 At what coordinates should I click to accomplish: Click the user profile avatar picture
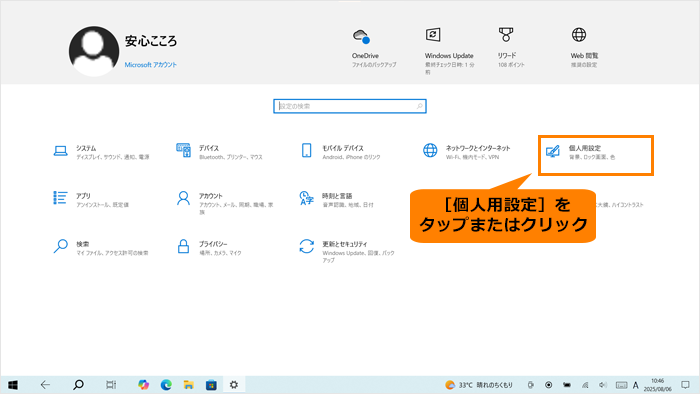point(94,51)
